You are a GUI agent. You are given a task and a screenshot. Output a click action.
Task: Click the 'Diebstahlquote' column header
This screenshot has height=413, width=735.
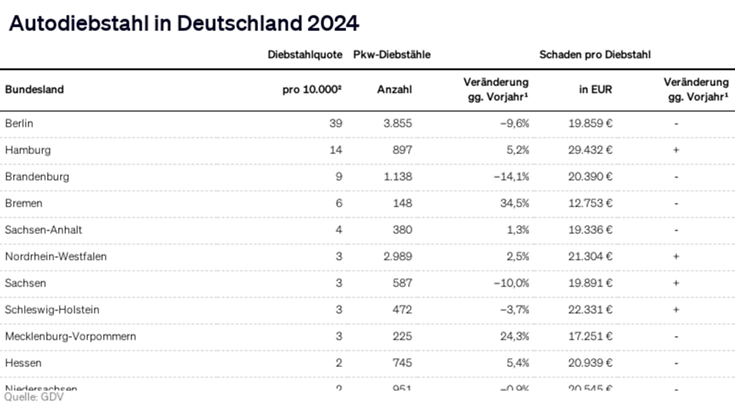click(305, 54)
